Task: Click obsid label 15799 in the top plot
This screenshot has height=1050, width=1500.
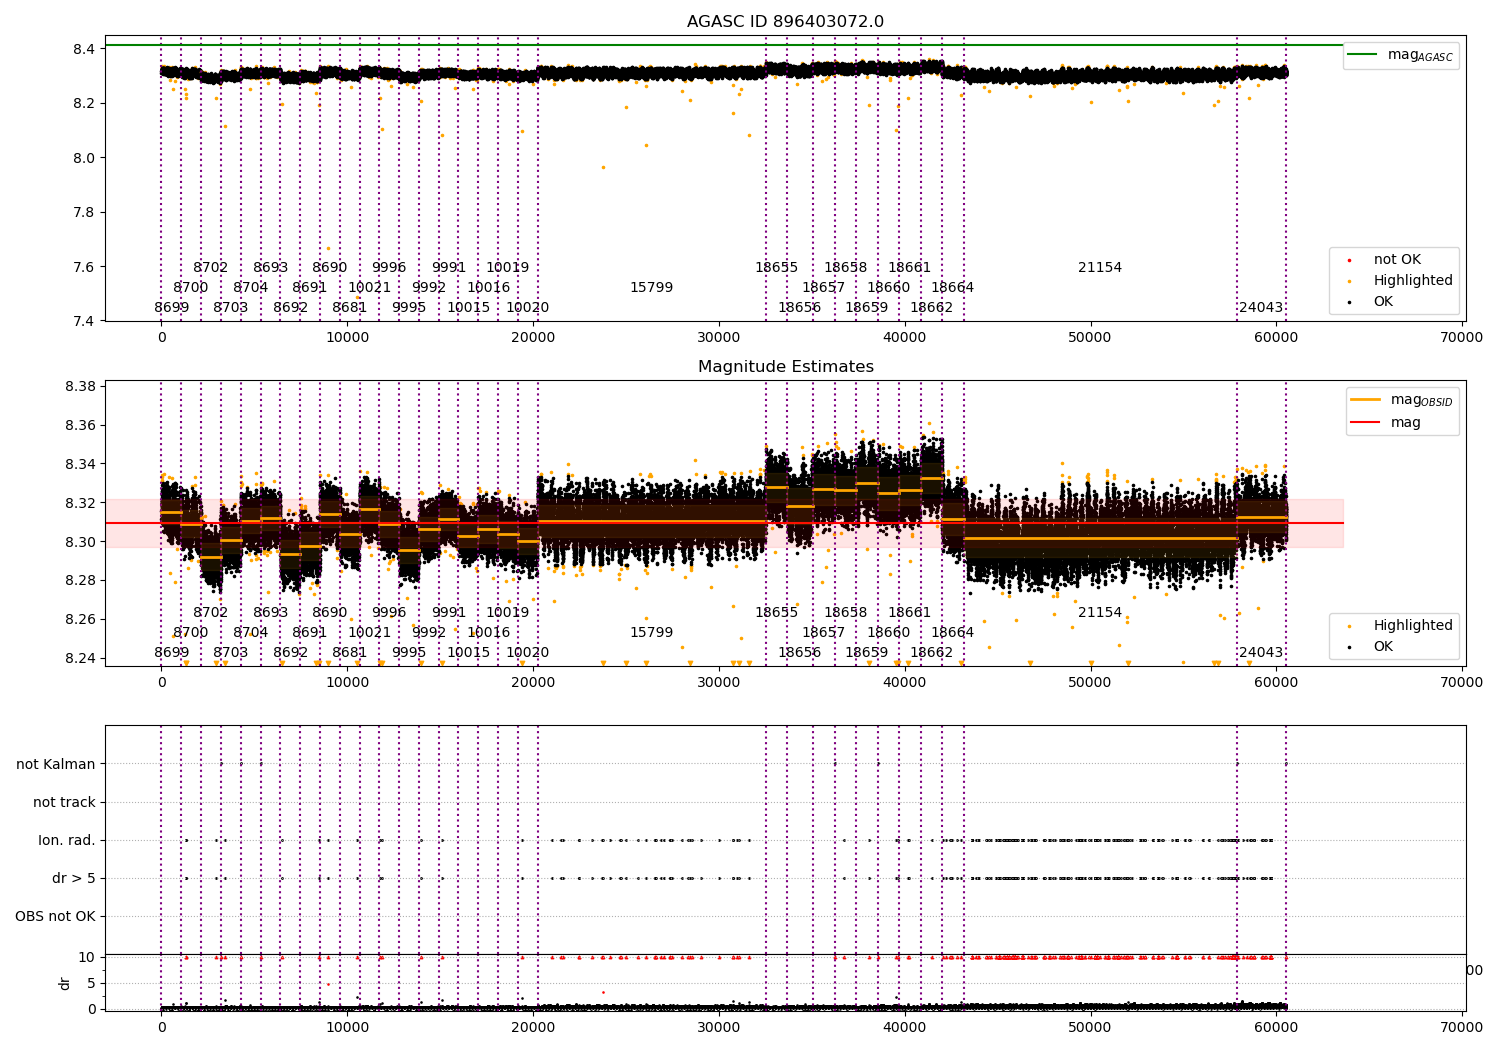Action: click(651, 288)
